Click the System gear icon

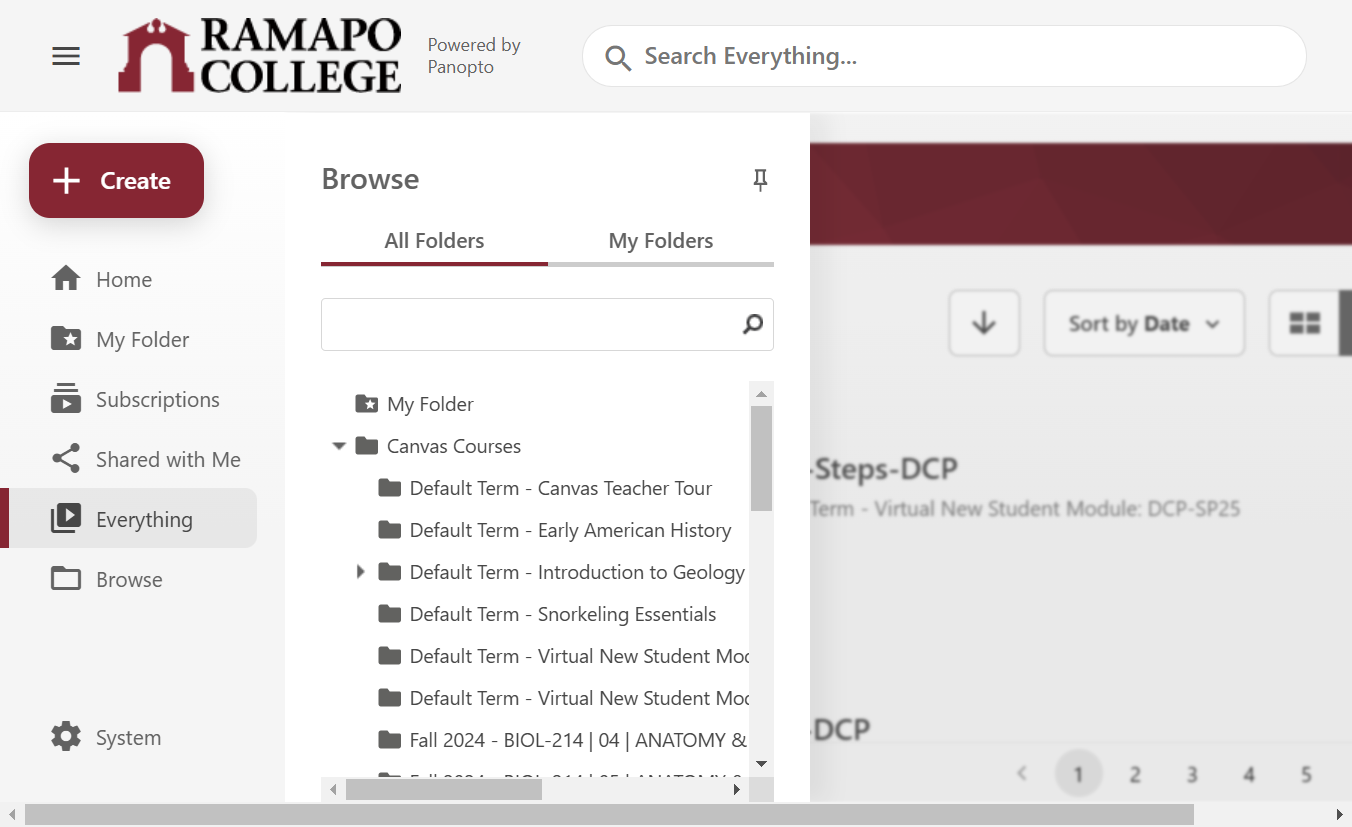click(66, 737)
